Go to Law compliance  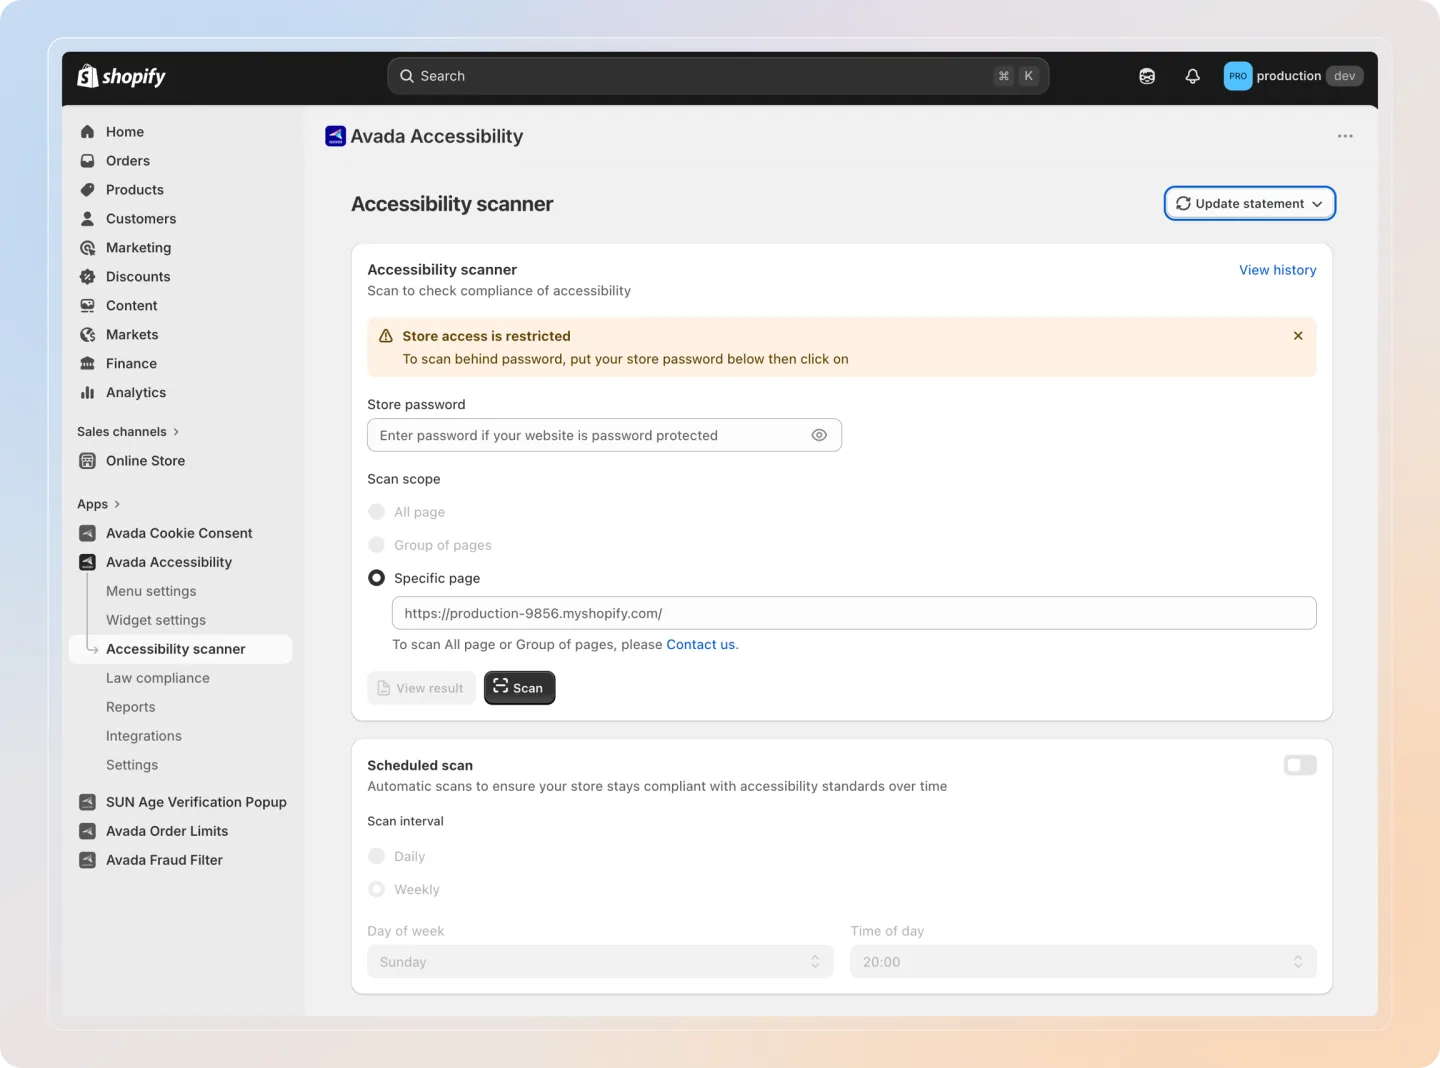[x=158, y=678]
